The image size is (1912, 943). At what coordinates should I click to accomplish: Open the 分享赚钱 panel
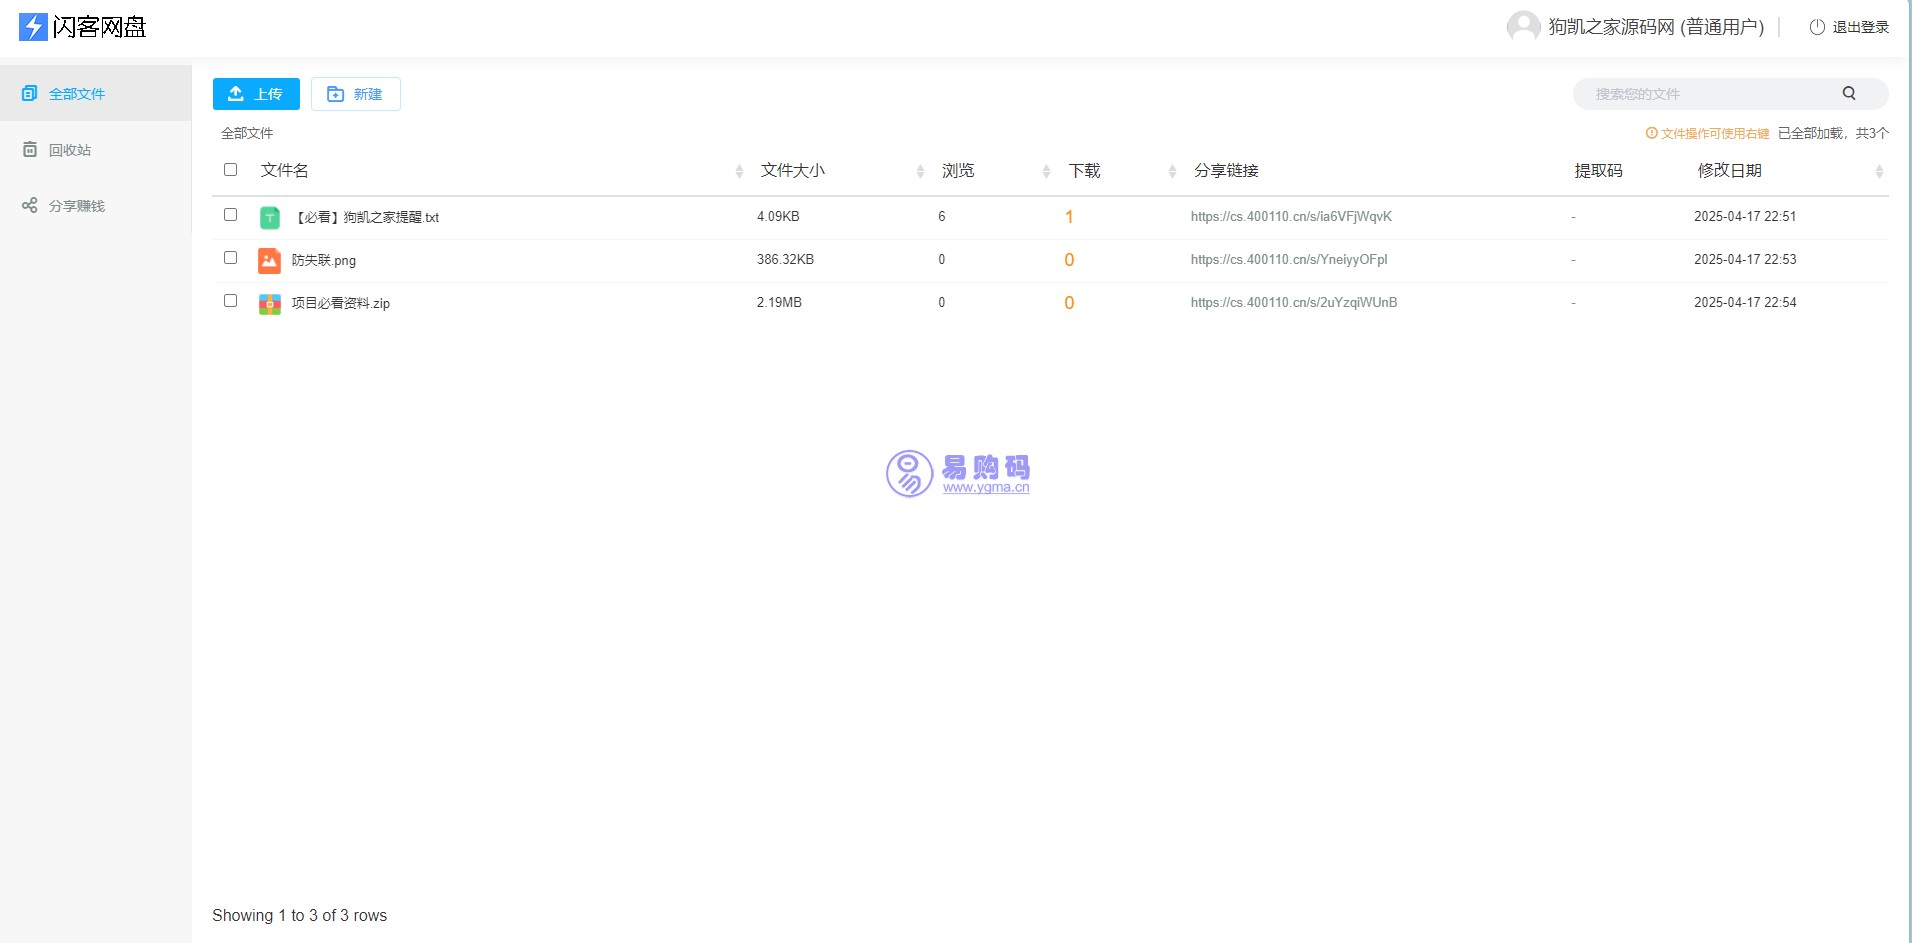click(x=74, y=205)
